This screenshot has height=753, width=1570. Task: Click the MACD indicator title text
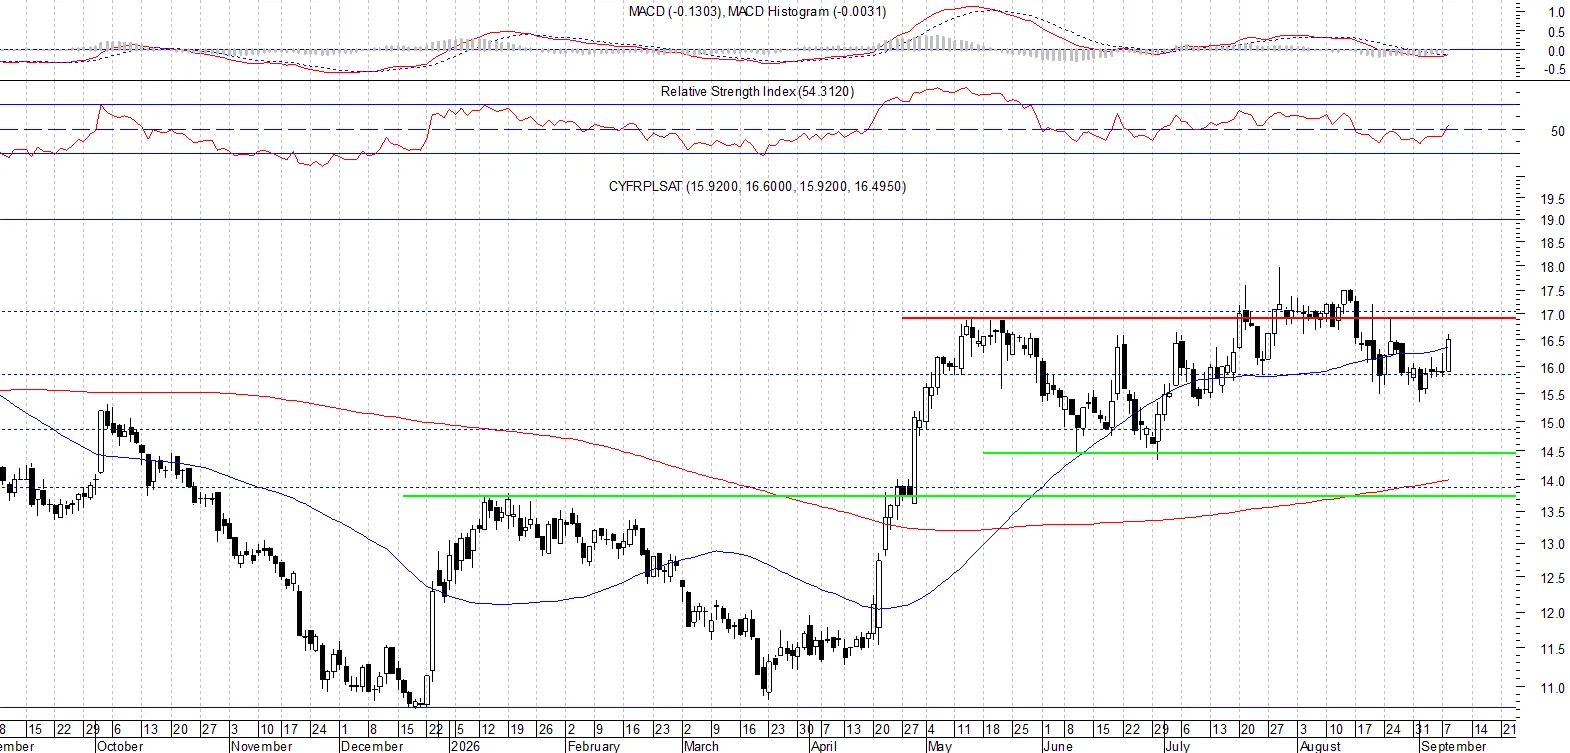(x=757, y=12)
